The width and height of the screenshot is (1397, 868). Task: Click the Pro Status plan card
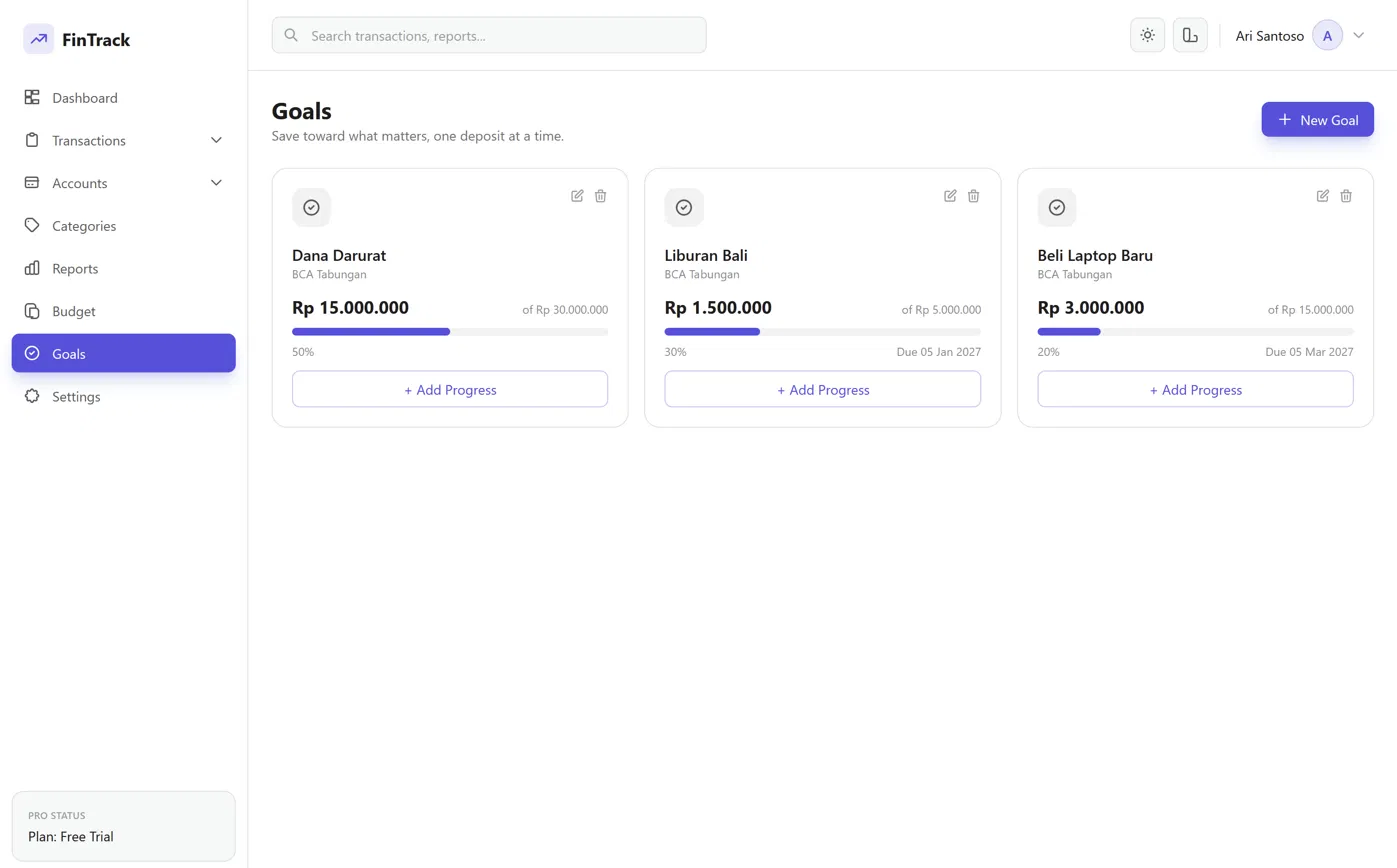click(x=123, y=826)
